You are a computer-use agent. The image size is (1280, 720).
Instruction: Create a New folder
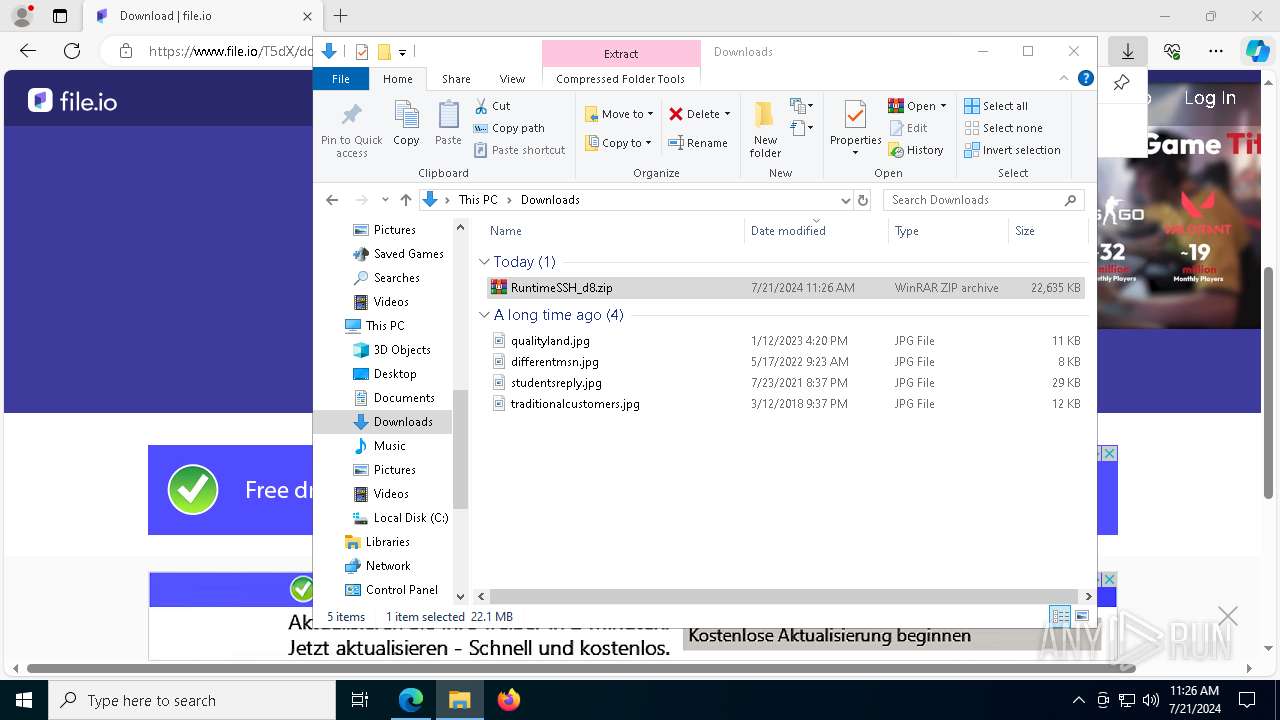[x=765, y=128]
